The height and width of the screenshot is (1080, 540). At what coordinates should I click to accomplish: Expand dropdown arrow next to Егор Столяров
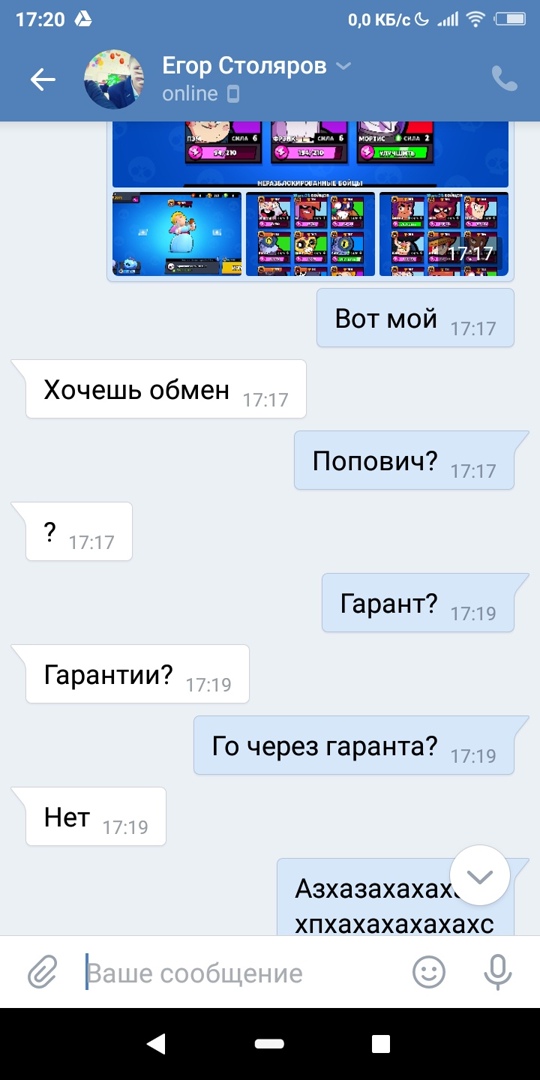(x=342, y=66)
